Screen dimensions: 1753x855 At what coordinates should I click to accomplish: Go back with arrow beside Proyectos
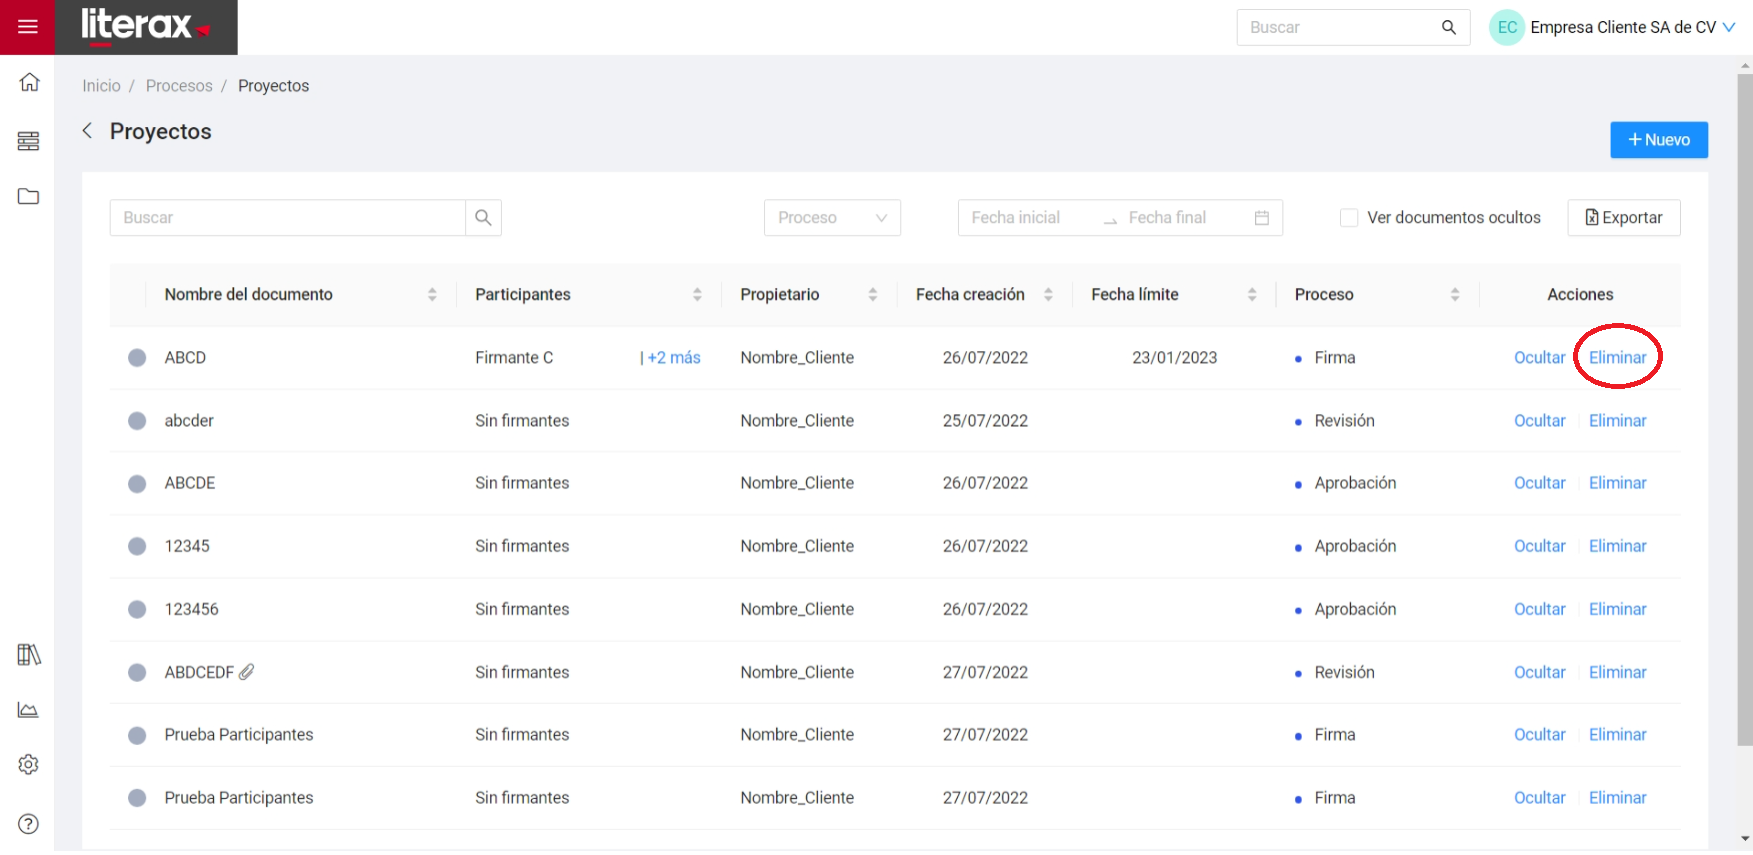pyautogui.click(x=88, y=131)
